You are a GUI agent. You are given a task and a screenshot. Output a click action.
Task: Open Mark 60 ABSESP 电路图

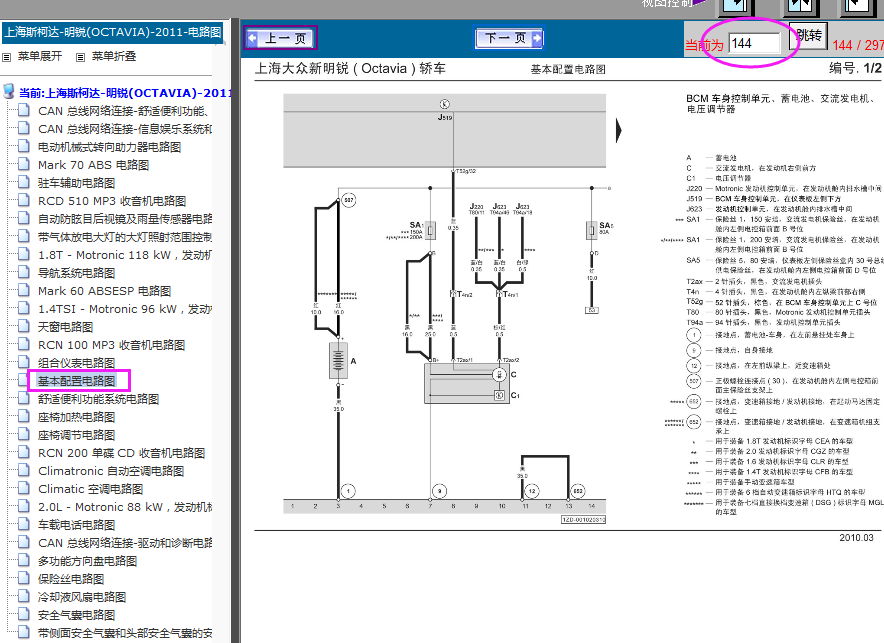click(104, 291)
